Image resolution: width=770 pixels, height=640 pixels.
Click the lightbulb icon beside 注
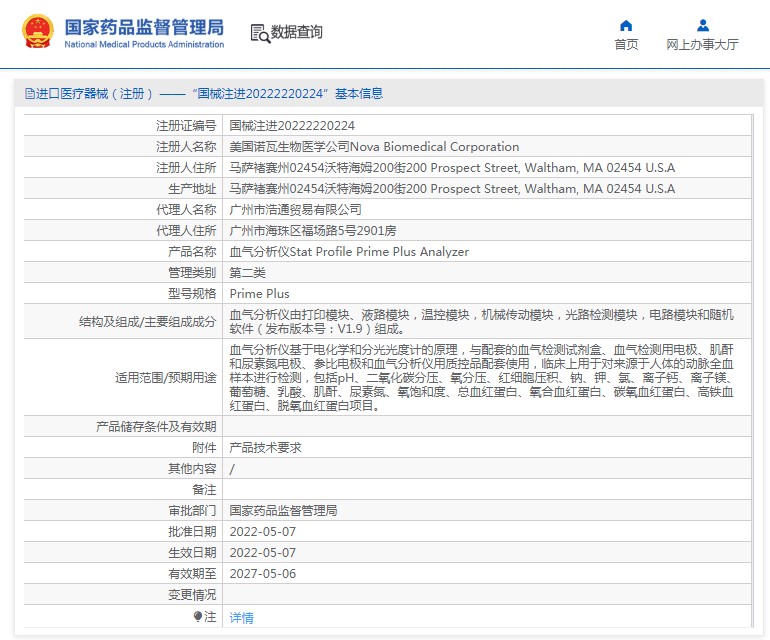click(x=198, y=616)
